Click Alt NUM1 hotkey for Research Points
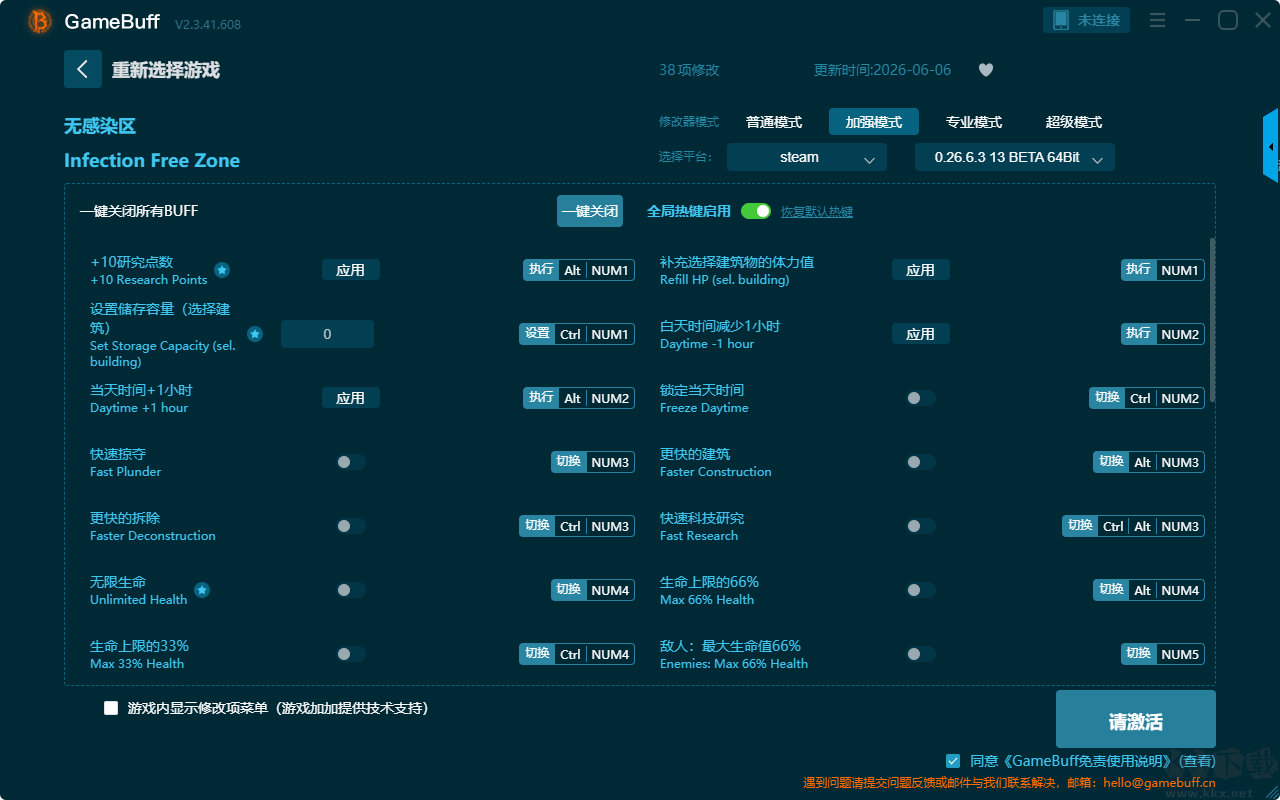Viewport: 1280px width, 800px height. [x=579, y=270]
